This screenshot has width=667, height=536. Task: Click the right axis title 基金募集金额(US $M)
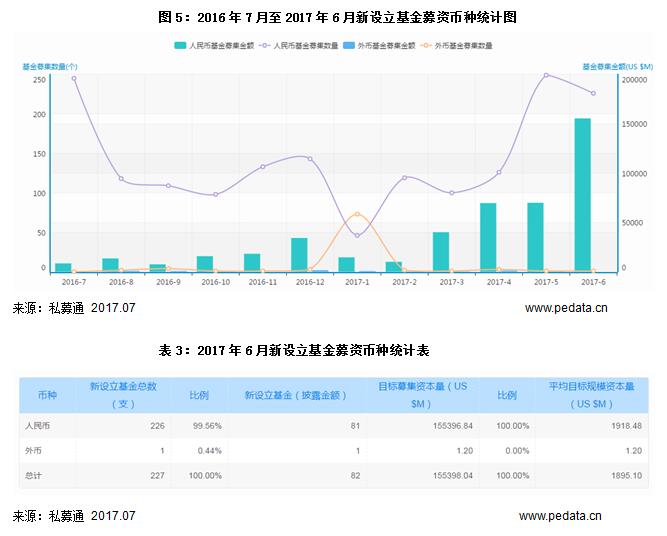(618, 66)
